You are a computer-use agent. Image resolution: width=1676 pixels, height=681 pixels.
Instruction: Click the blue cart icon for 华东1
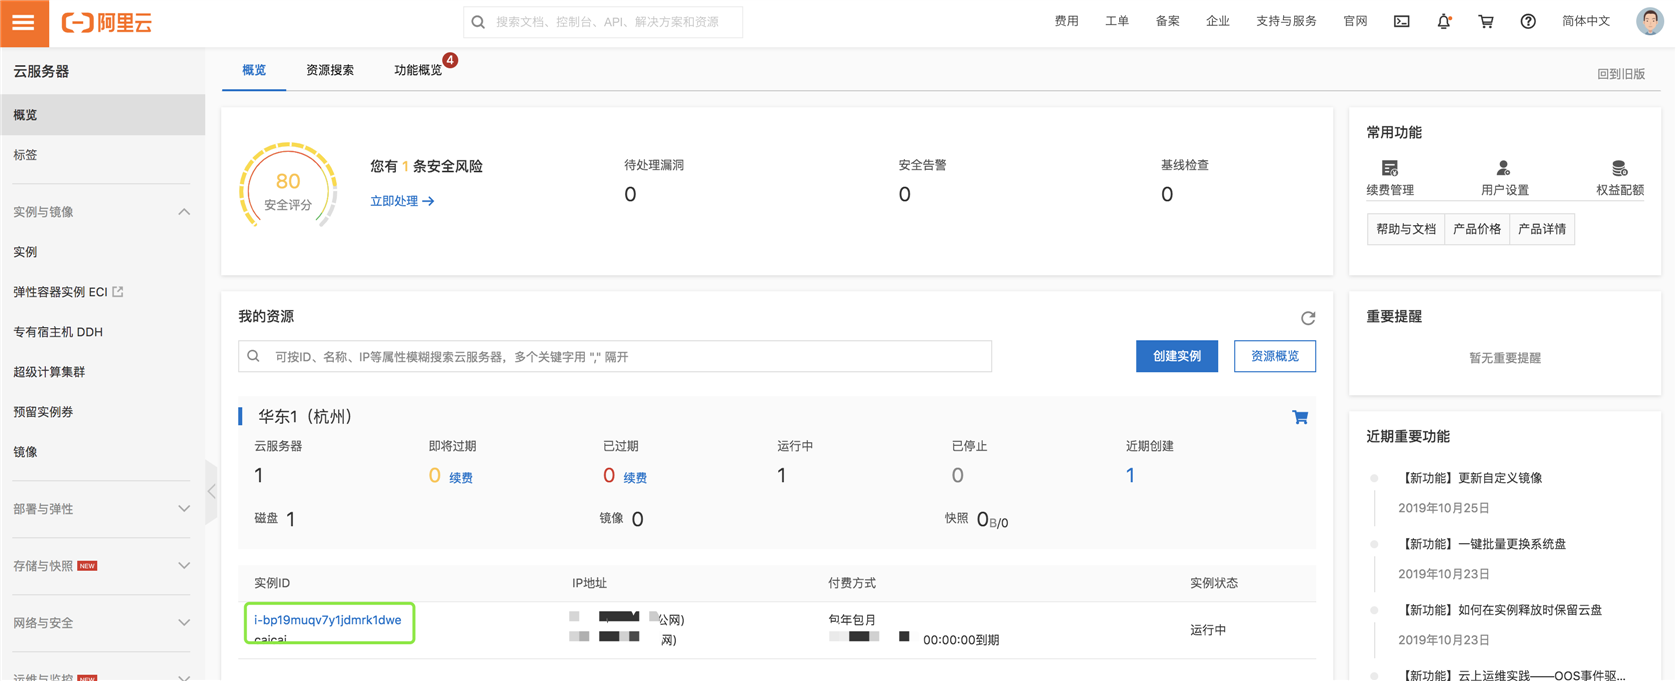pos(1300,417)
